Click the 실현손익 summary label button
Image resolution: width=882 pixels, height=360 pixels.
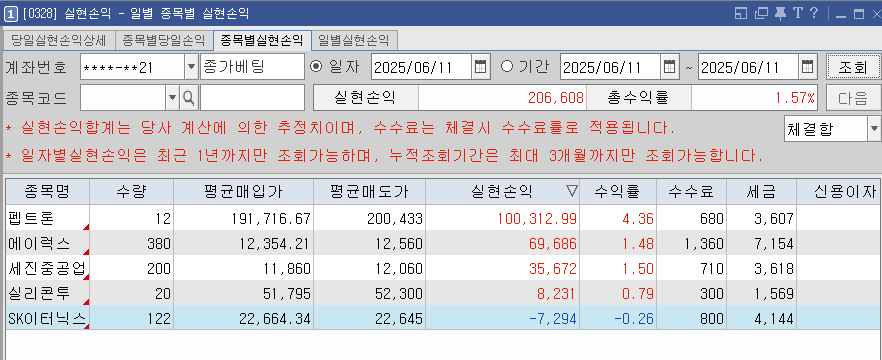(366, 97)
